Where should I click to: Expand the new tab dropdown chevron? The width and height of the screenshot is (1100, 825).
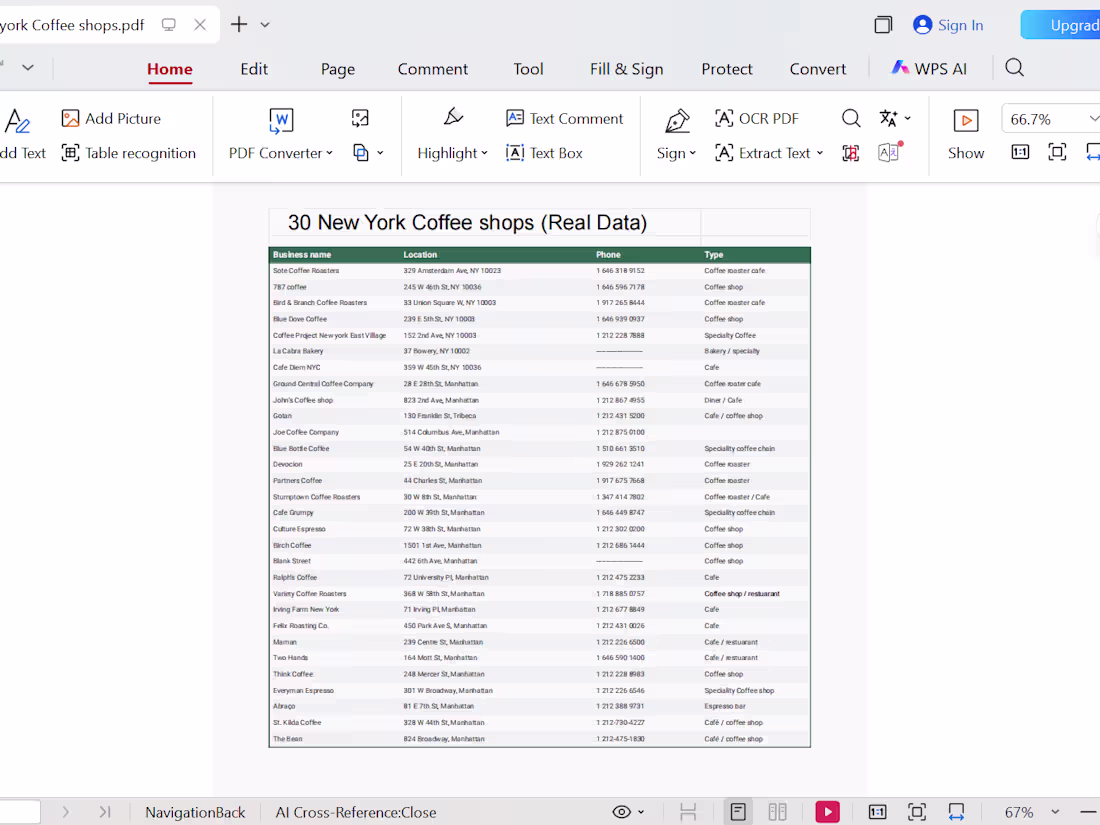tap(265, 25)
